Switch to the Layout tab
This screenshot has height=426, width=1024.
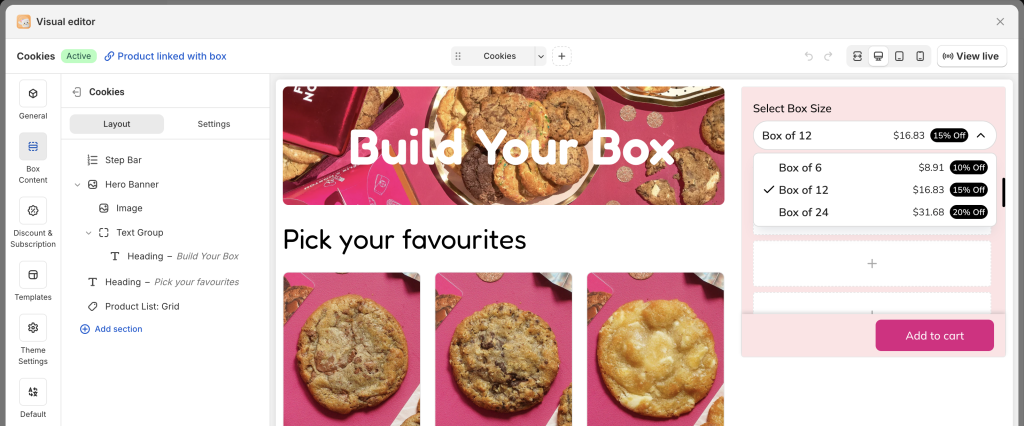click(x=117, y=124)
